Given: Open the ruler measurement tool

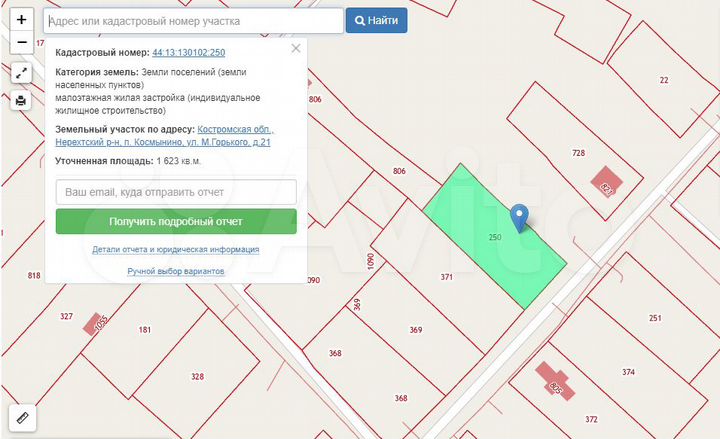Looking at the screenshot, I should coord(22,417).
